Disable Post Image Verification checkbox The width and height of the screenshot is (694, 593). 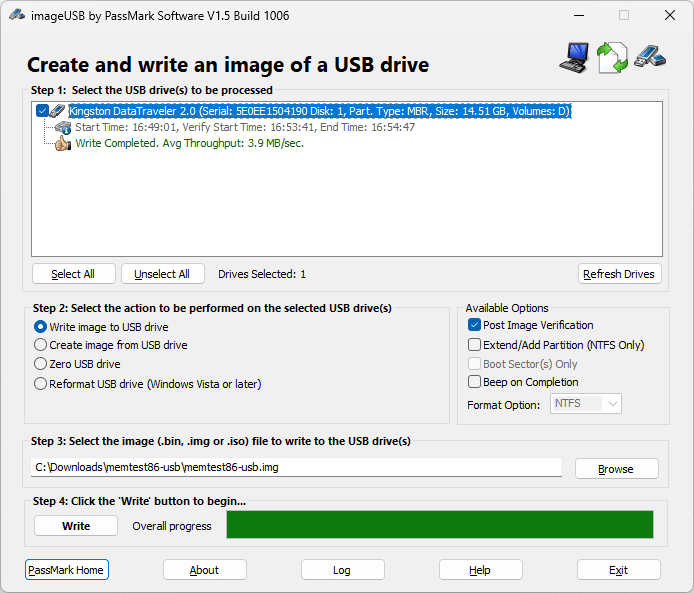point(474,325)
